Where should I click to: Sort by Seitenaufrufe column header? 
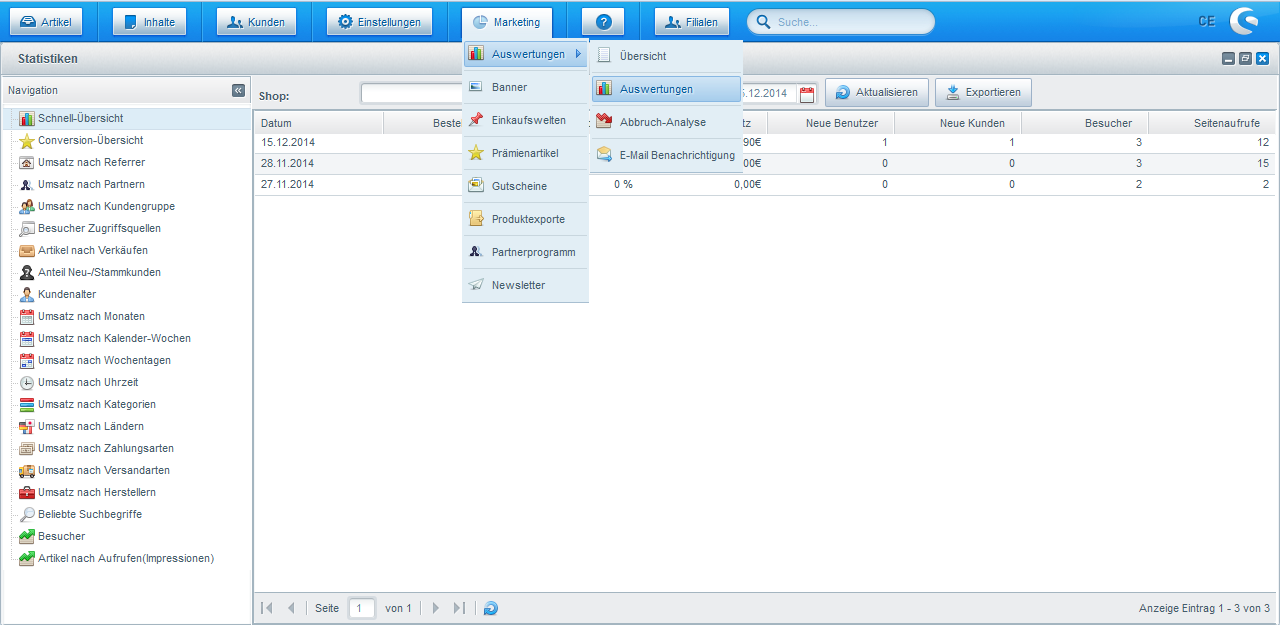point(1211,123)
